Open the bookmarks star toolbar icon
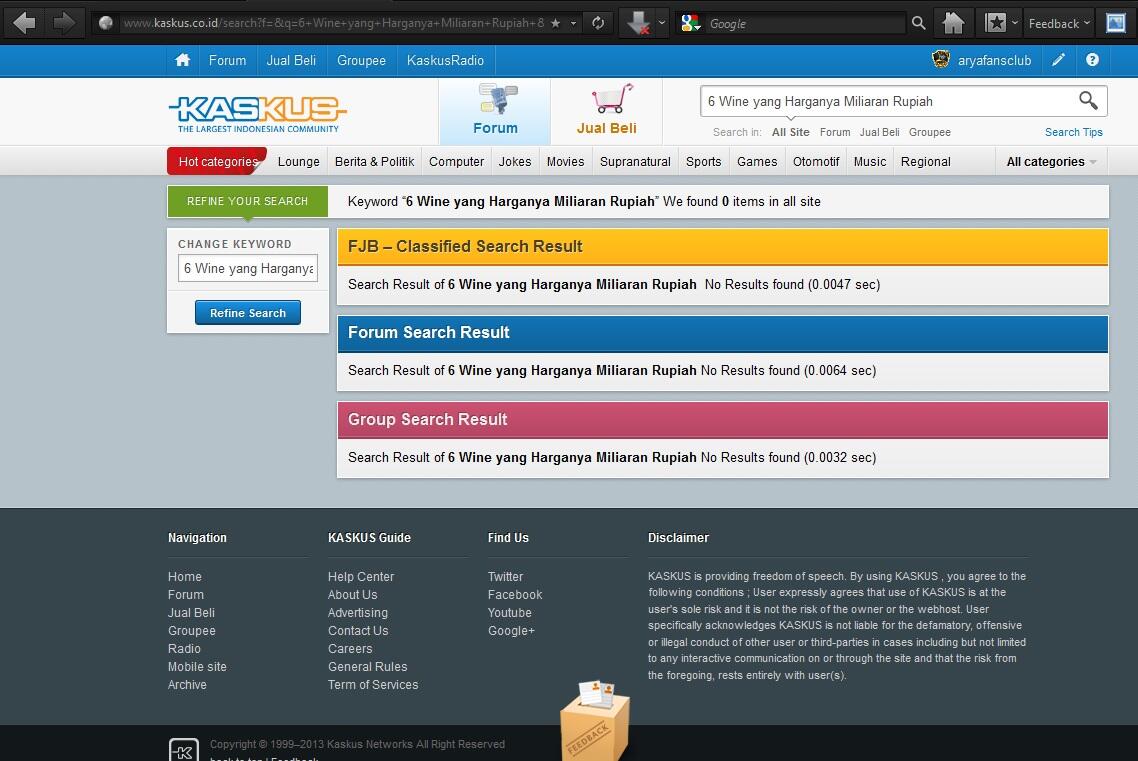The width and height of the screenshot is (1138, 761). [996, 23]
